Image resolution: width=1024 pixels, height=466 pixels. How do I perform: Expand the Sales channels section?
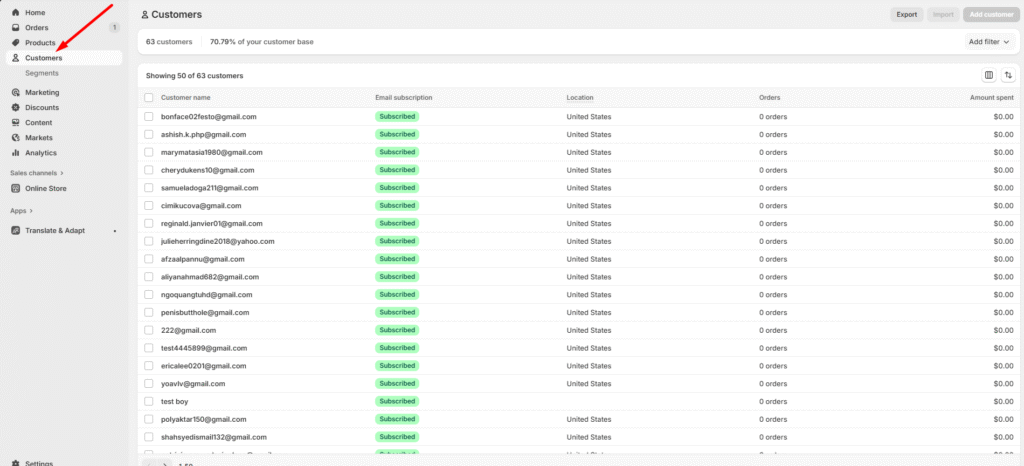click(x=37, y=173)
